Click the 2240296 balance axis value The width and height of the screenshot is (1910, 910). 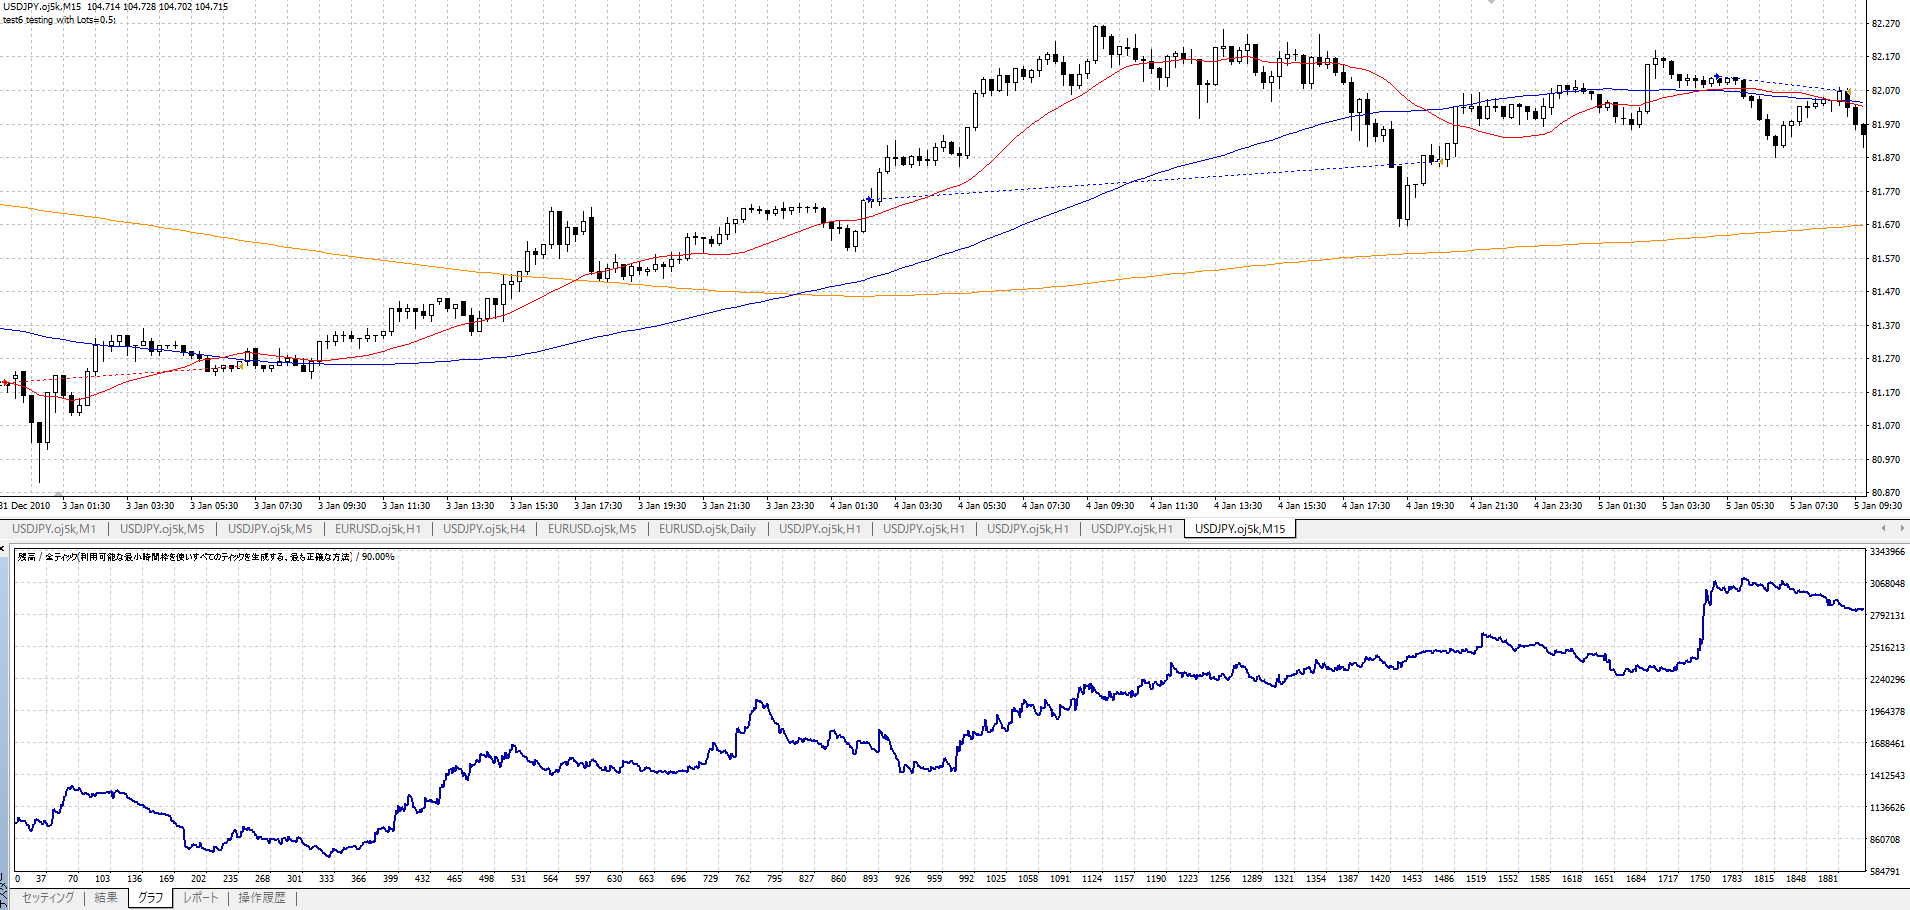pos(1887,680)
